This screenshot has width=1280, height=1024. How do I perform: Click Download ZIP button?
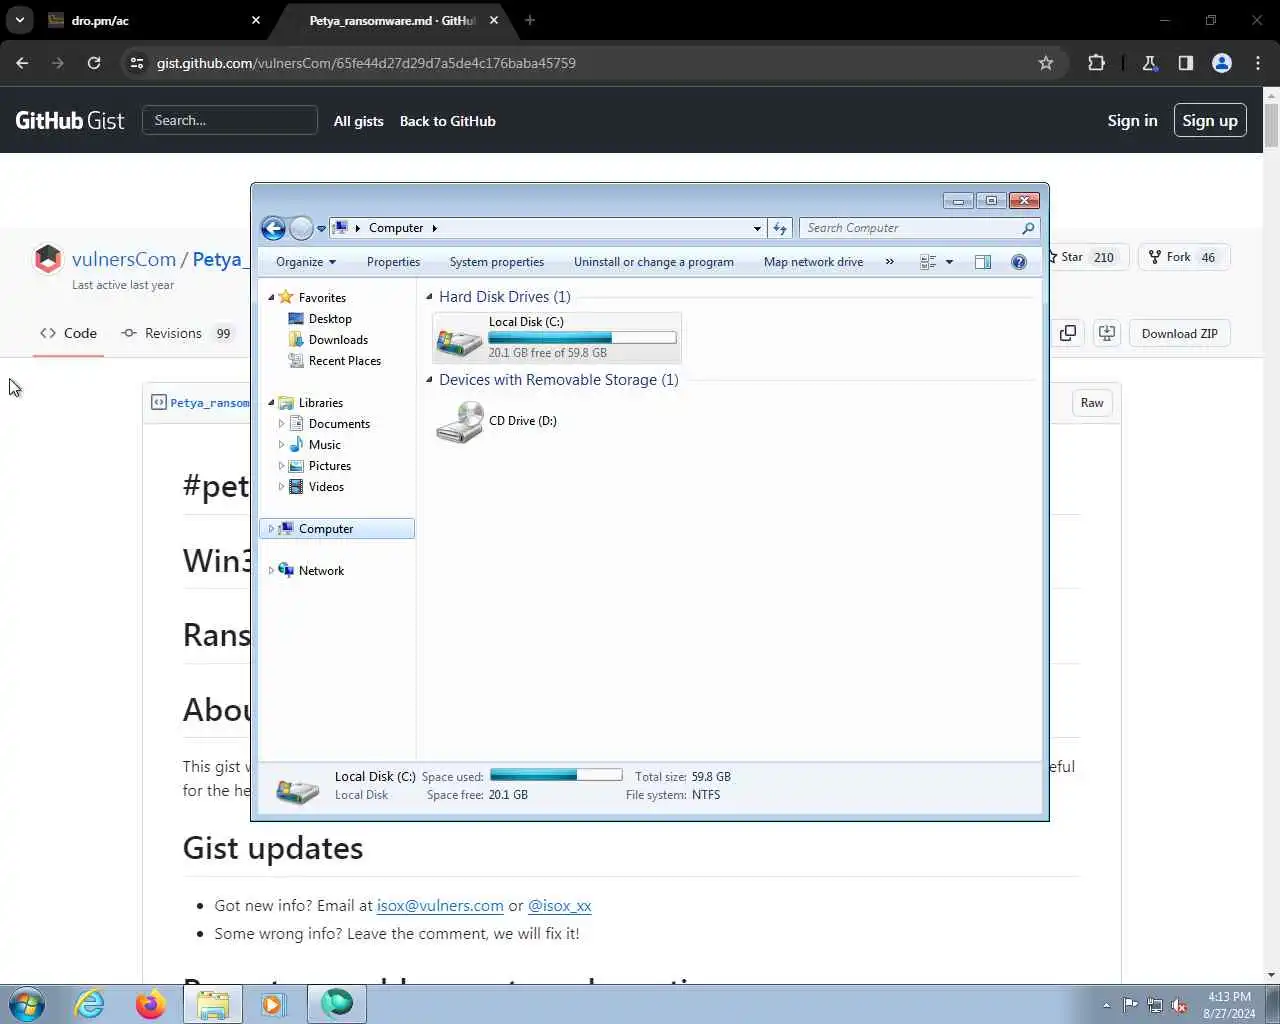(x=1179, y=333)
